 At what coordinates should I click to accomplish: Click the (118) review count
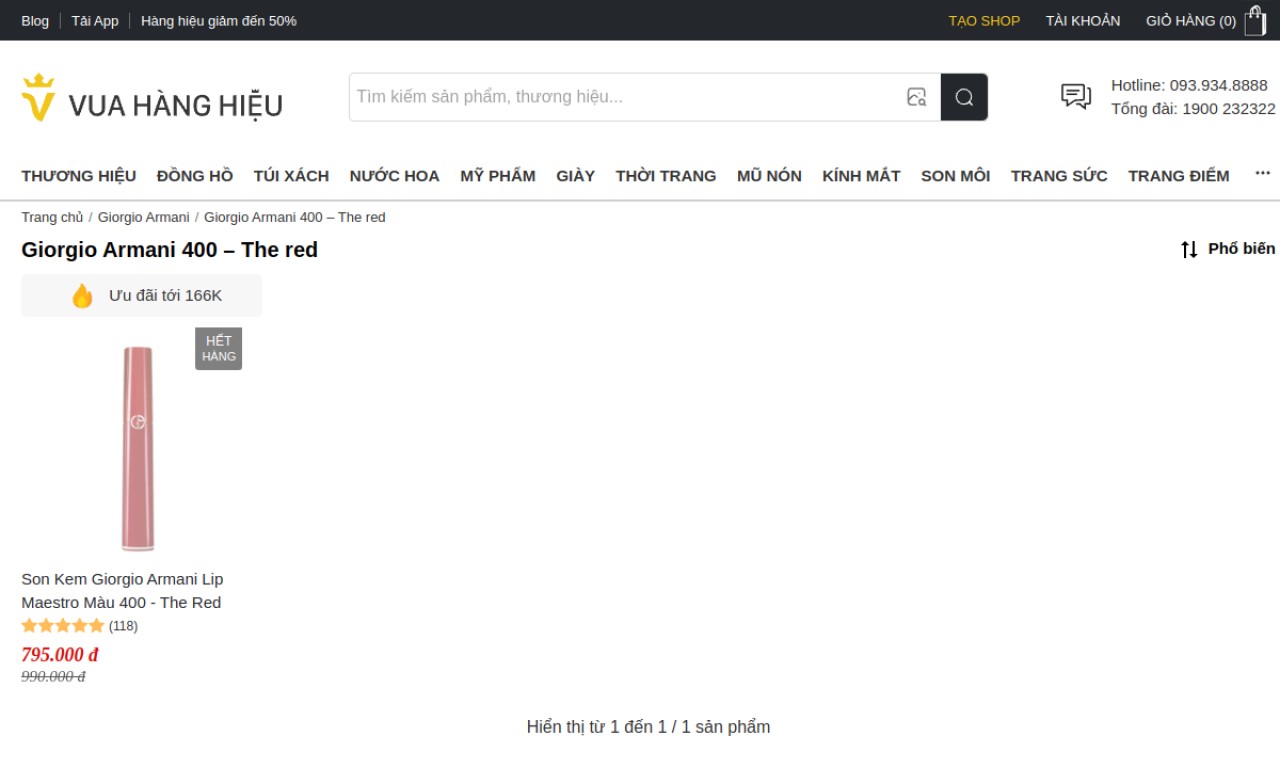(123, 626)
